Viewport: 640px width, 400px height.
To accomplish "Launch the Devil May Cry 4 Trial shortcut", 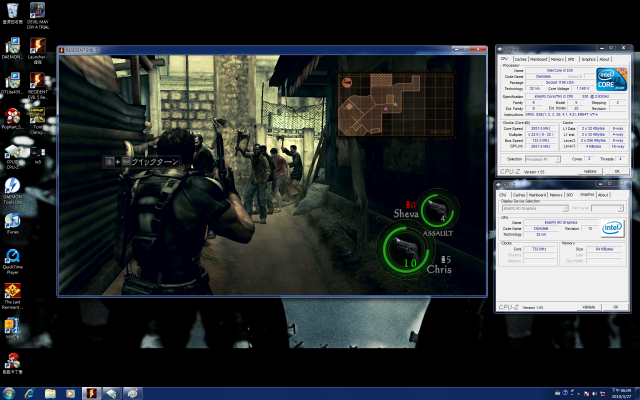I will pos(38,16).
